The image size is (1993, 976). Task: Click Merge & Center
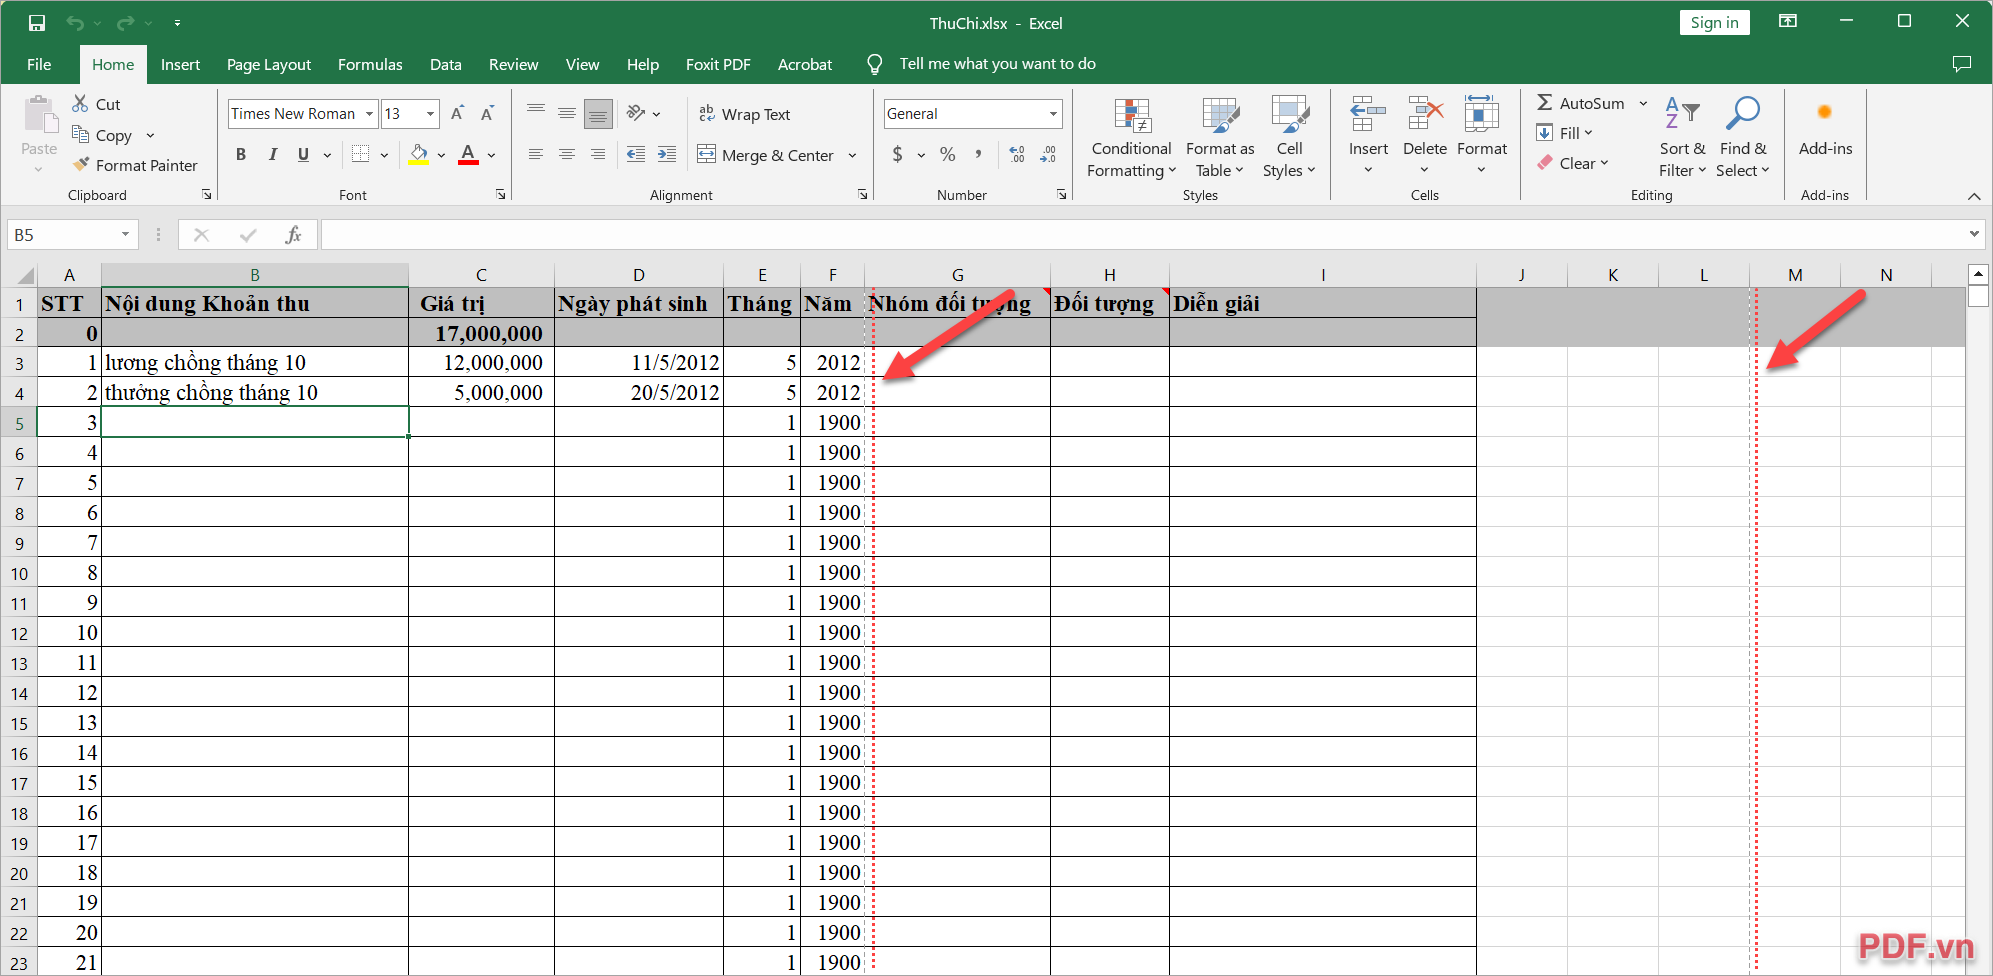coord(765,155)
